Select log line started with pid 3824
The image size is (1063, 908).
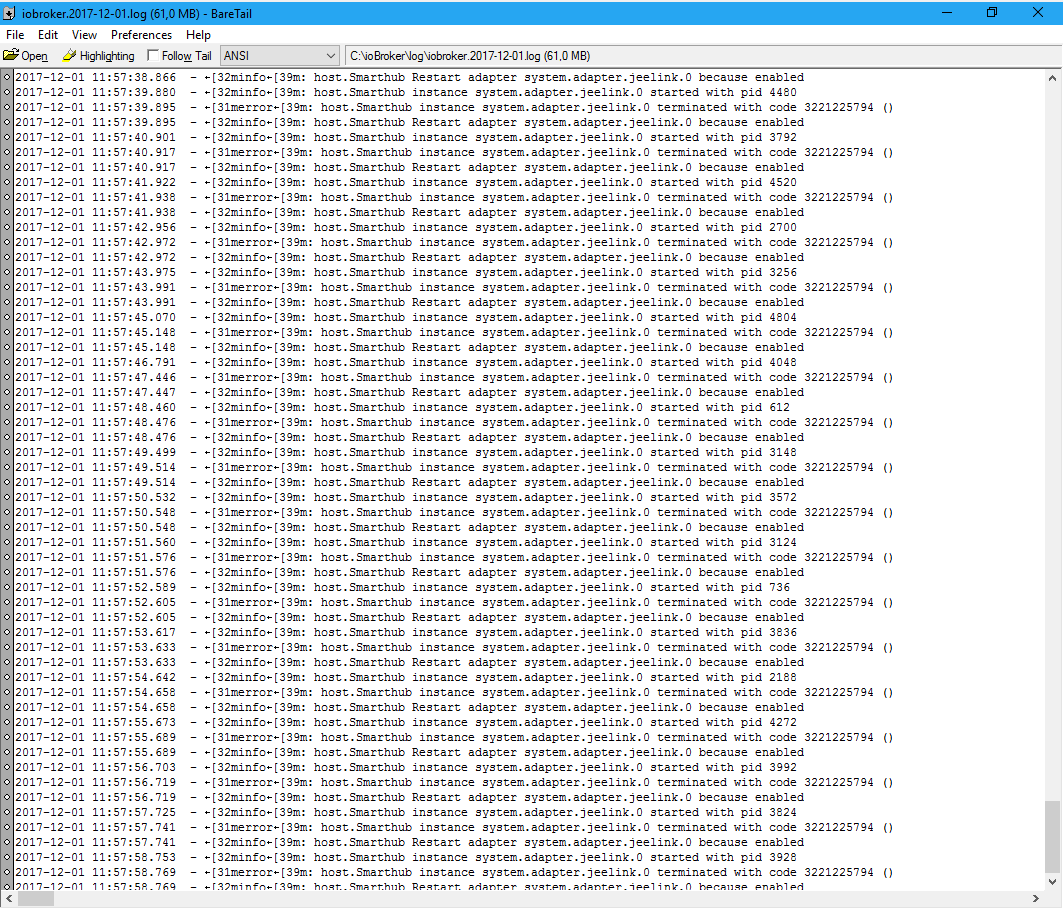tap(405, 812)
